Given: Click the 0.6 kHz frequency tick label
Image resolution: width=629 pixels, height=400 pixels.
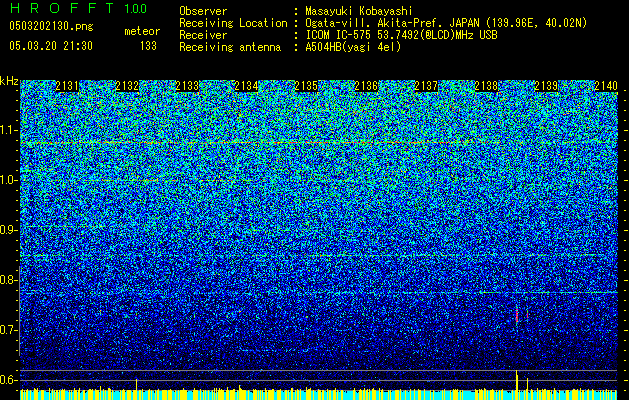Looking at the screenshot, I should [x=8, y=380].
